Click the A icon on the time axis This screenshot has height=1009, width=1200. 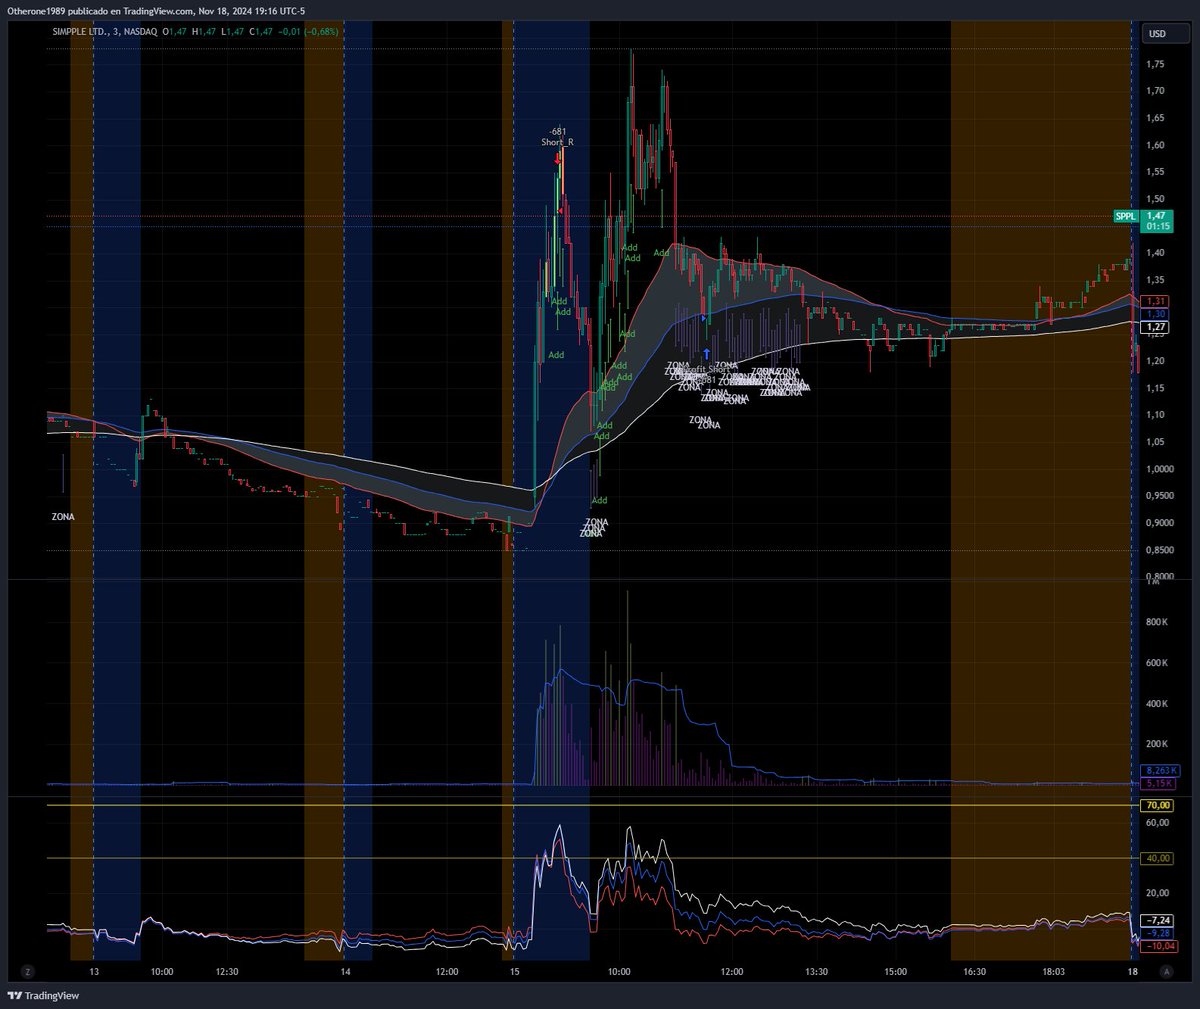point(1166,971)
